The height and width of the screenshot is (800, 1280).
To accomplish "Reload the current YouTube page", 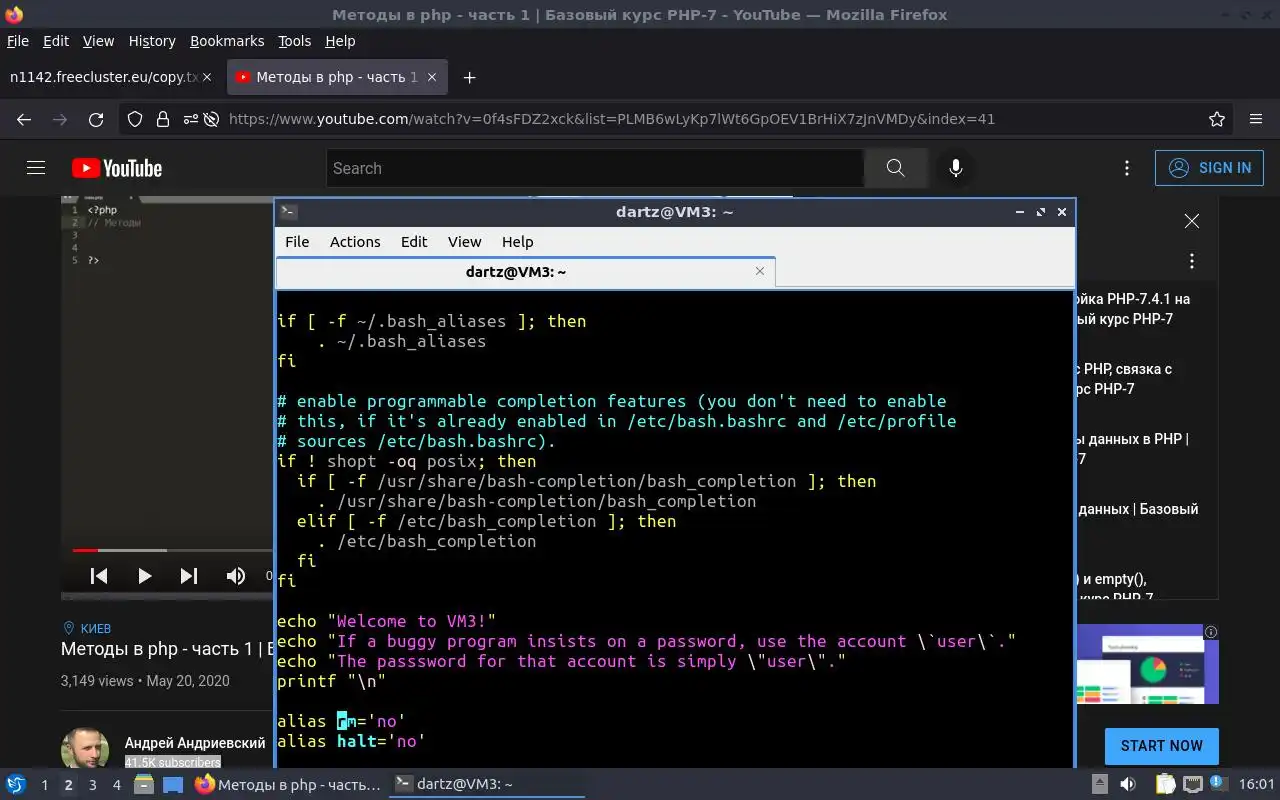I will click(x=96, y=119).
